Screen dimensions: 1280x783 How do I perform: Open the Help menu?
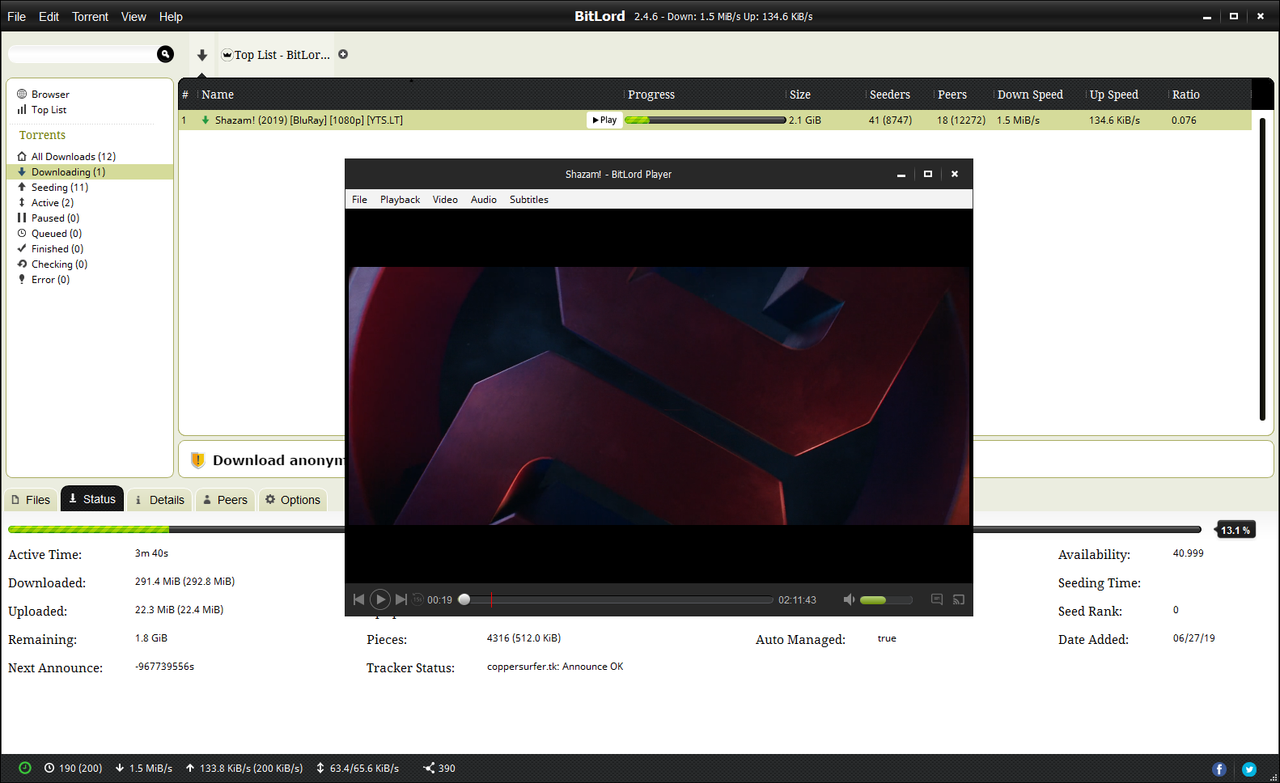pyautogui.click(x=171, y=17)
